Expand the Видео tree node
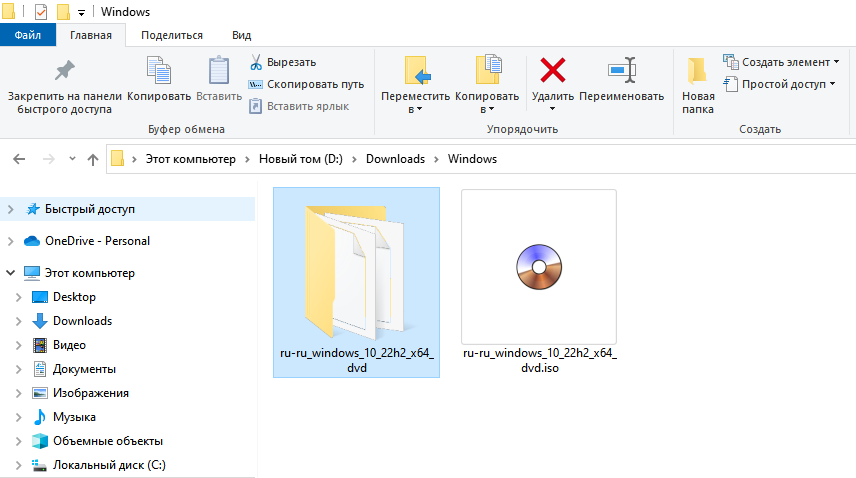 tap(18, 345)
